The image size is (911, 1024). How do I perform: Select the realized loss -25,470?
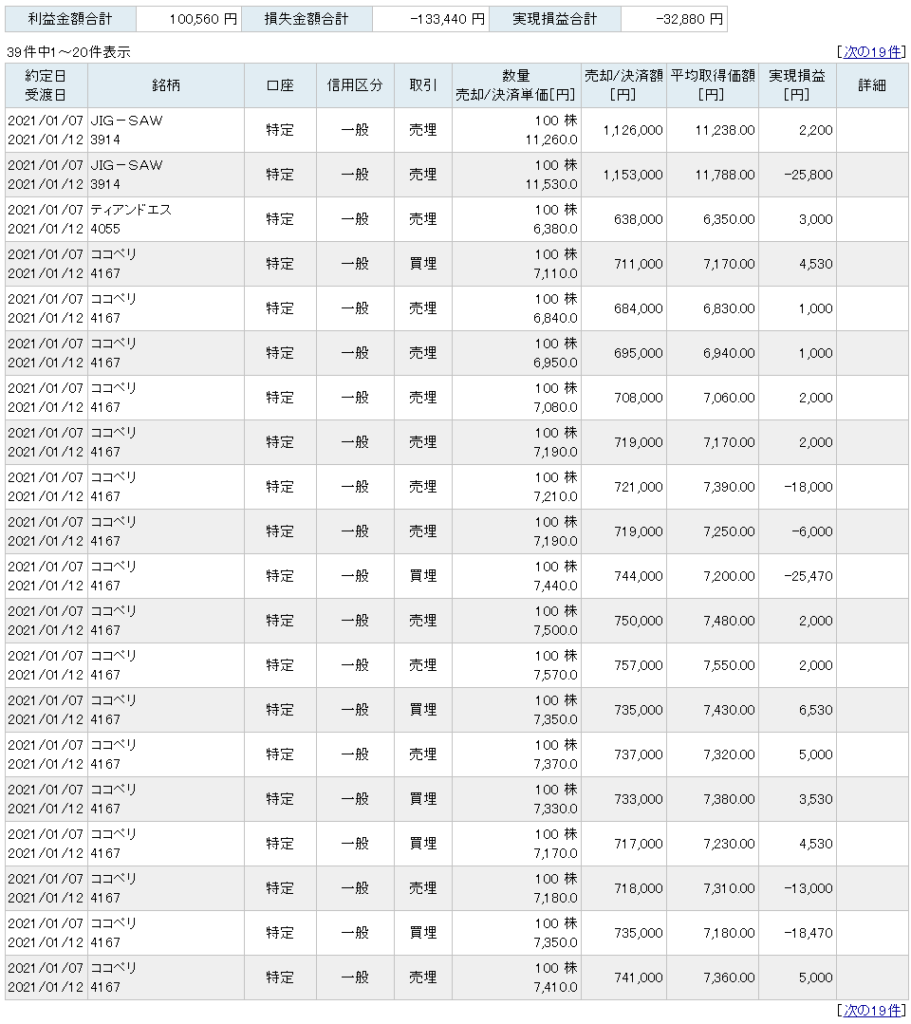click(x=808, y=576)
